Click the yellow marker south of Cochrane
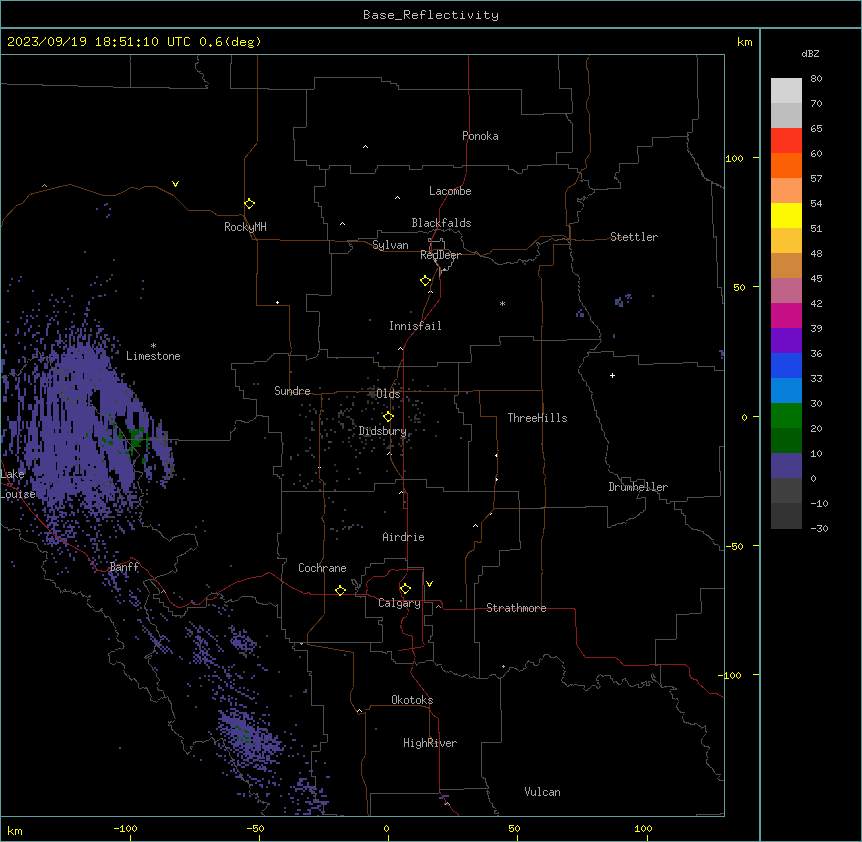This screenshot has width=862, height=842. tap(340, 590)
